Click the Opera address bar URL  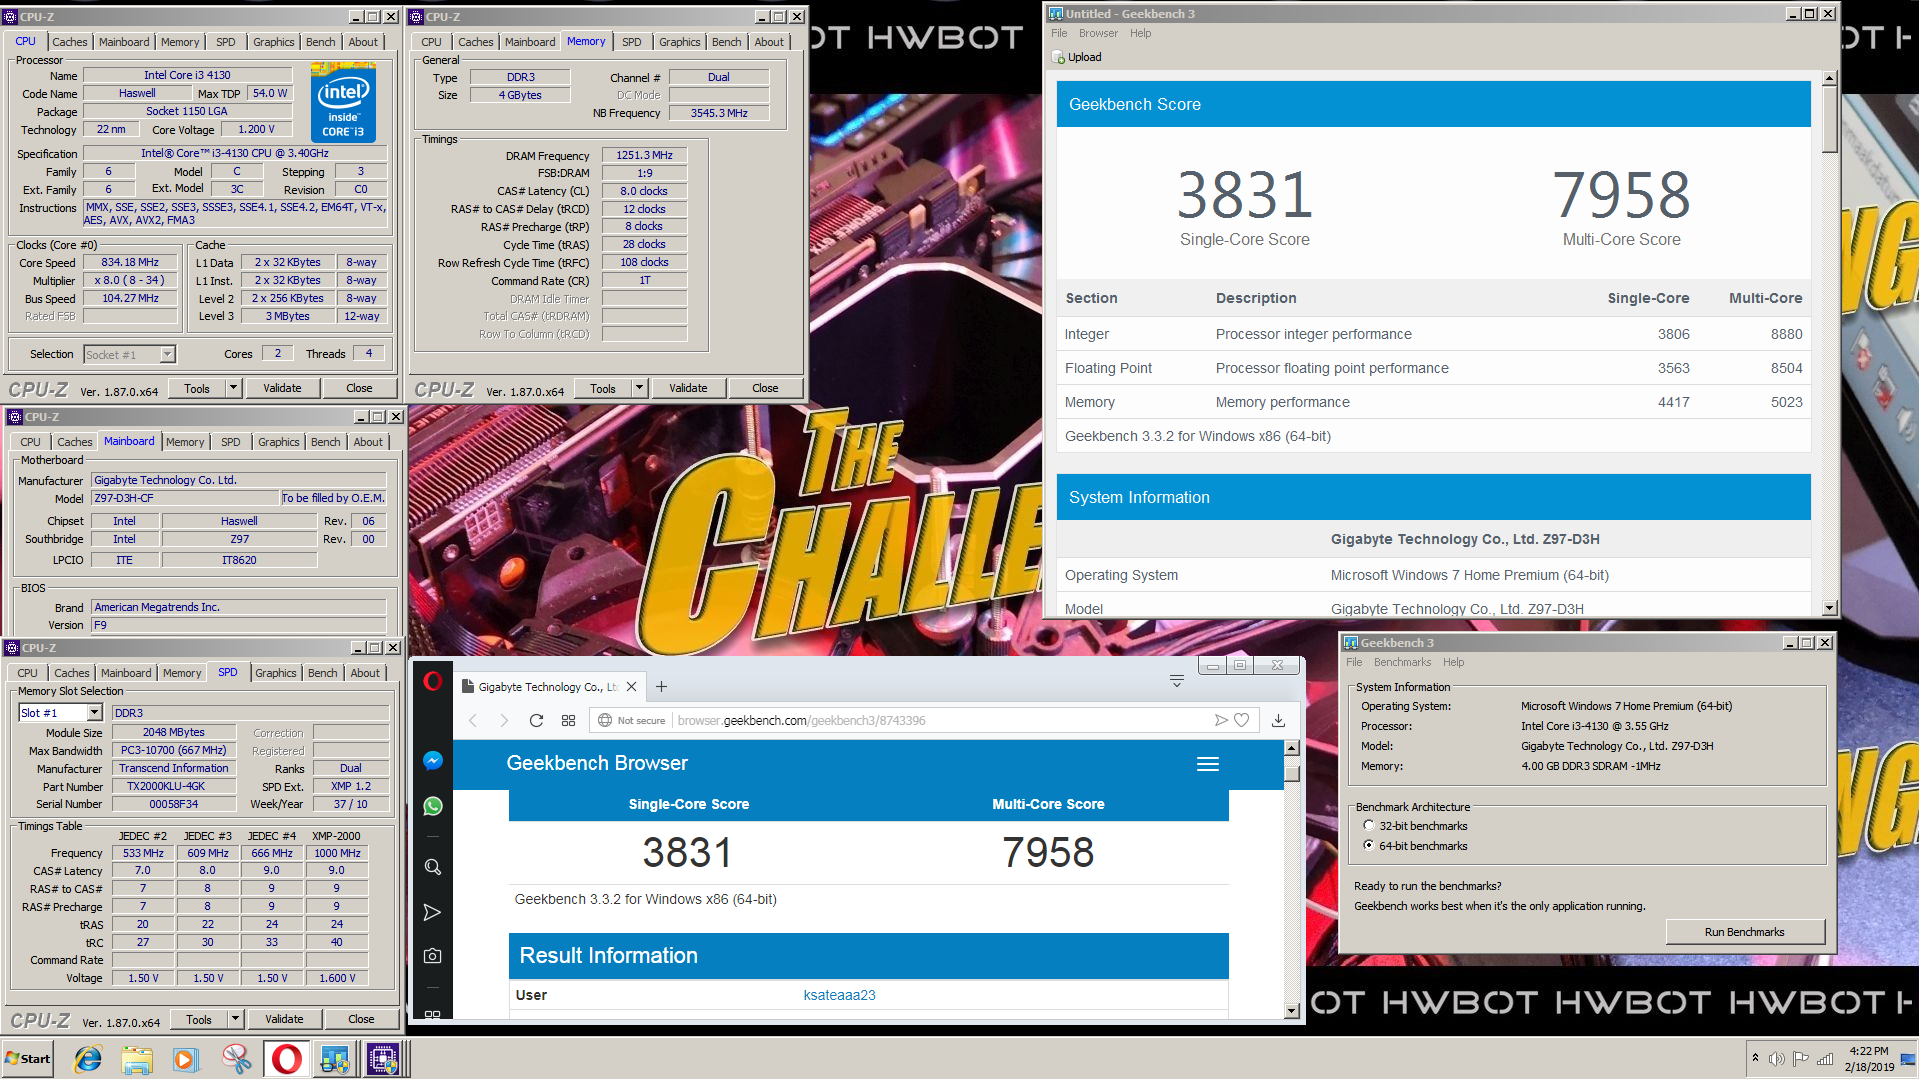[x=801, y=720]
